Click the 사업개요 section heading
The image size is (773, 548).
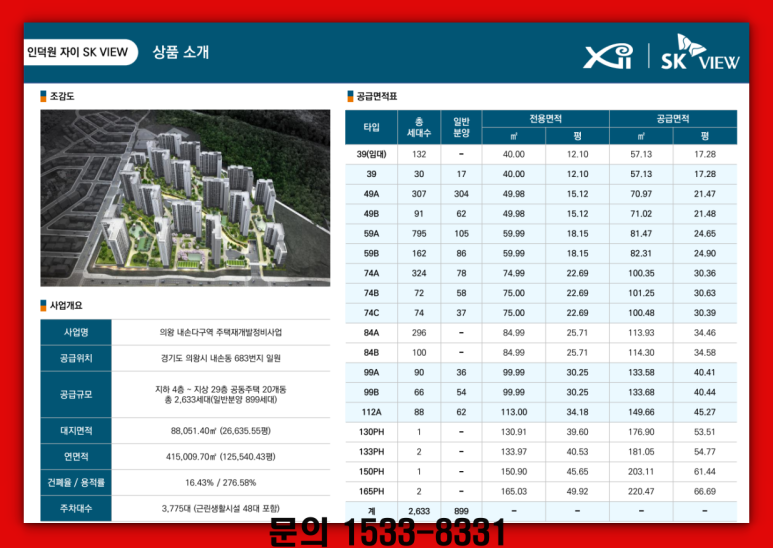[66, 306]
